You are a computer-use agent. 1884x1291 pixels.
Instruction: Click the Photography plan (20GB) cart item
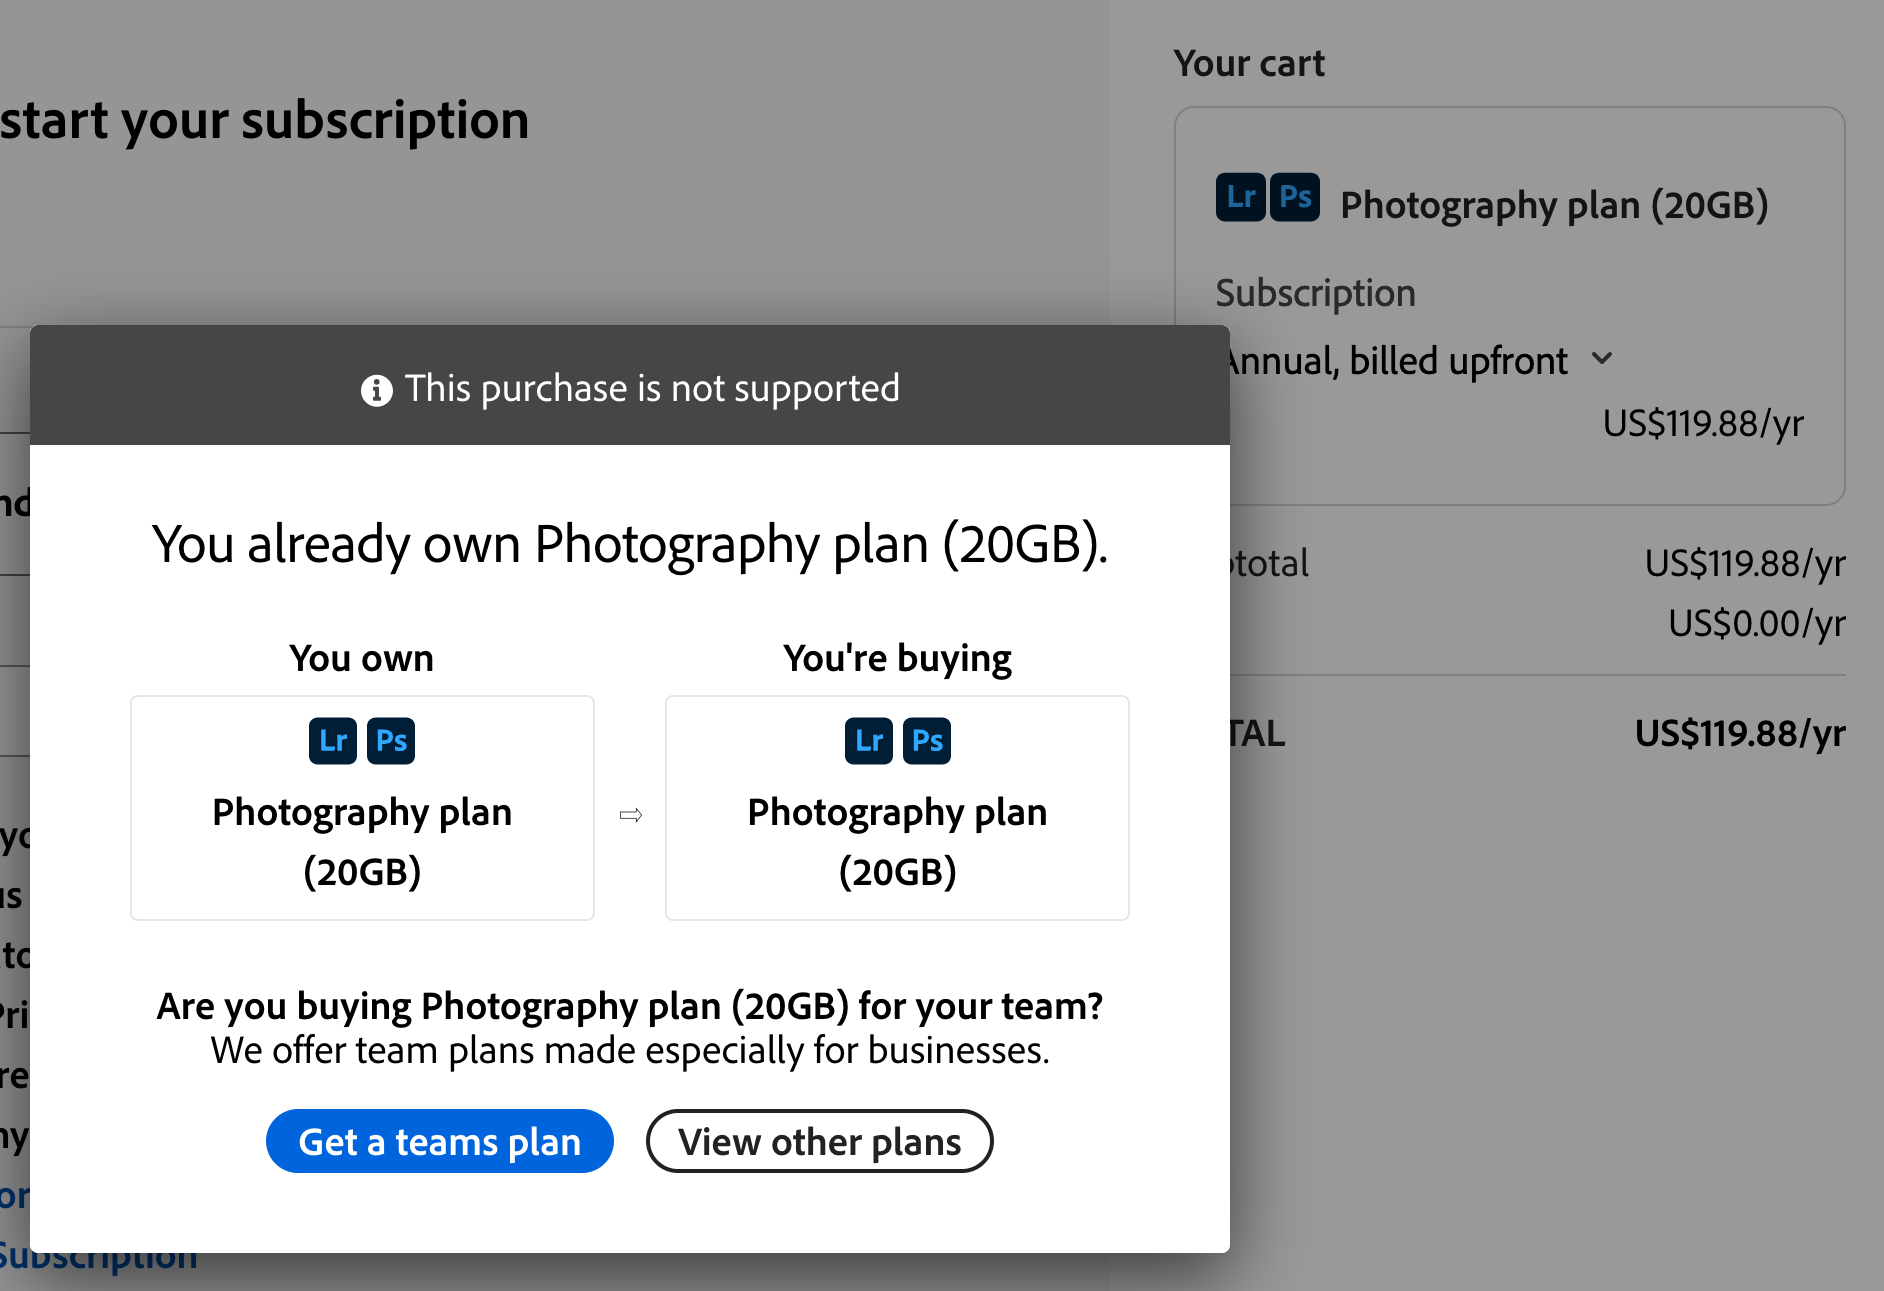tap(1553, 204)
